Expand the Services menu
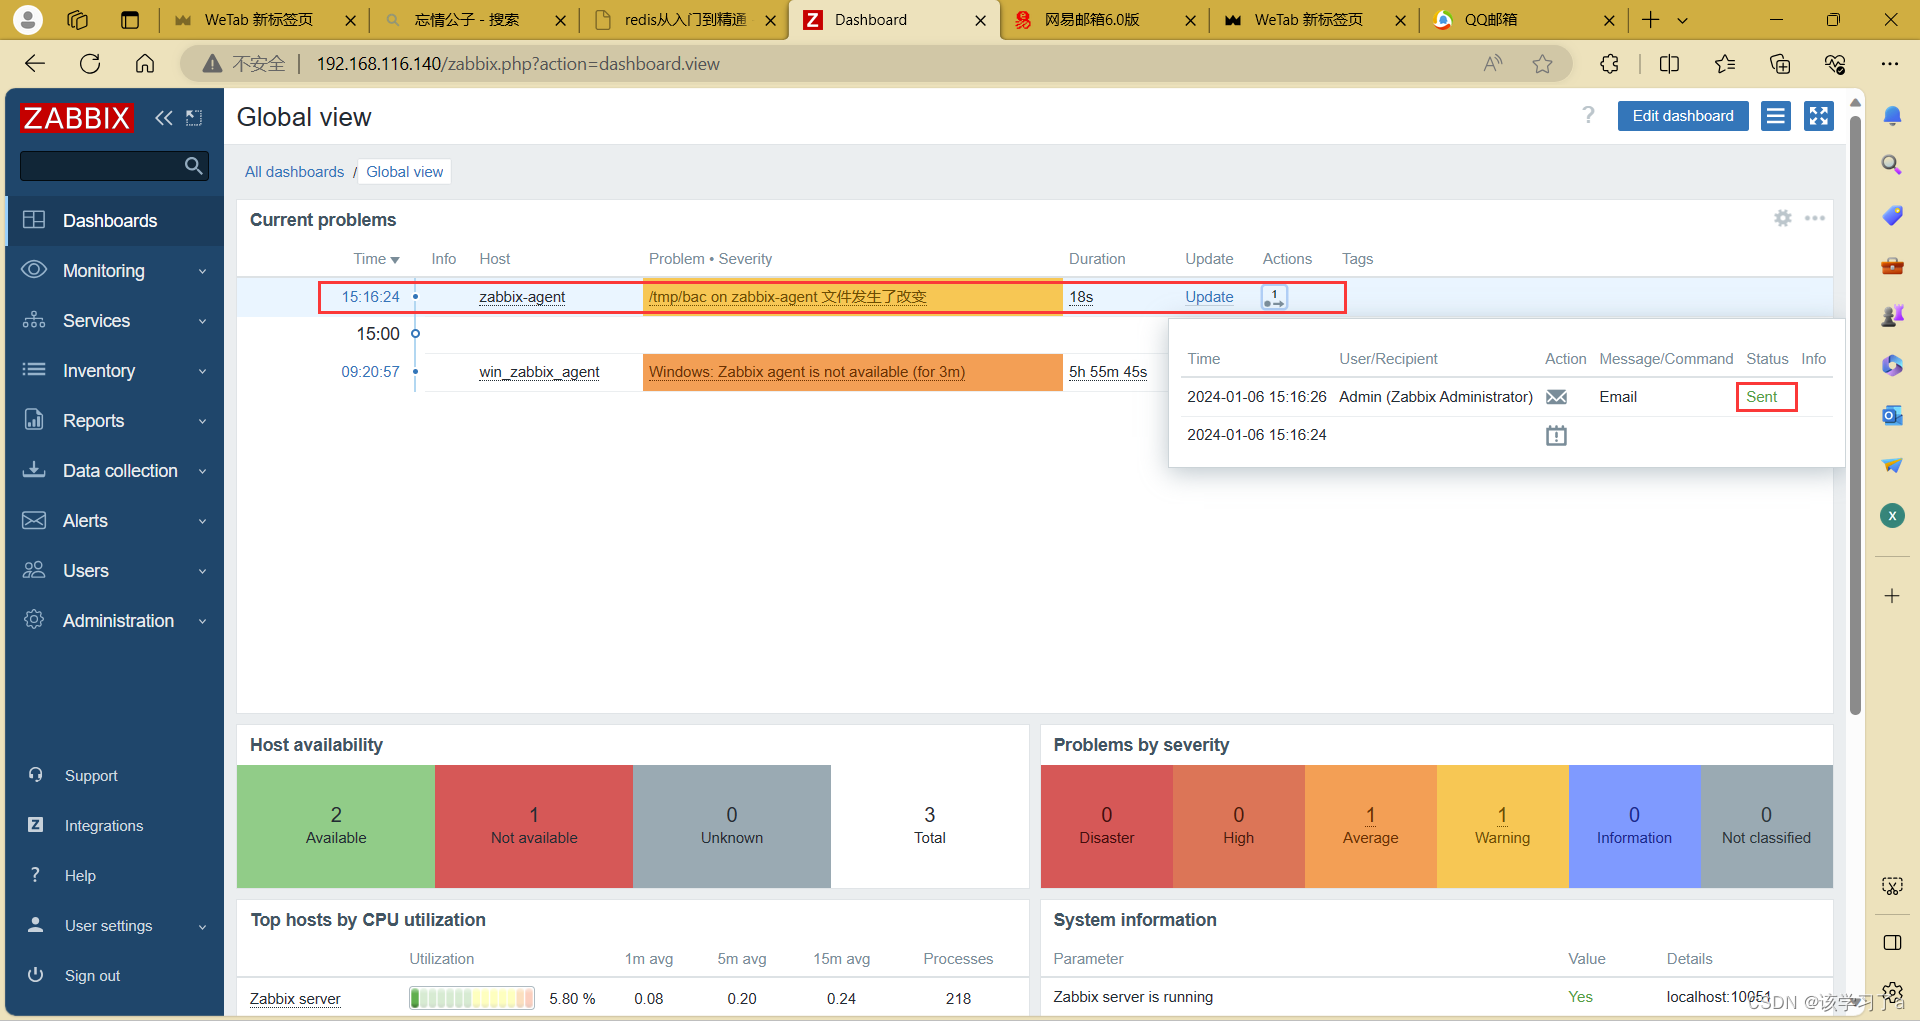Image resolution: width=1920 pixels, height=1021 pixels. 114,321
